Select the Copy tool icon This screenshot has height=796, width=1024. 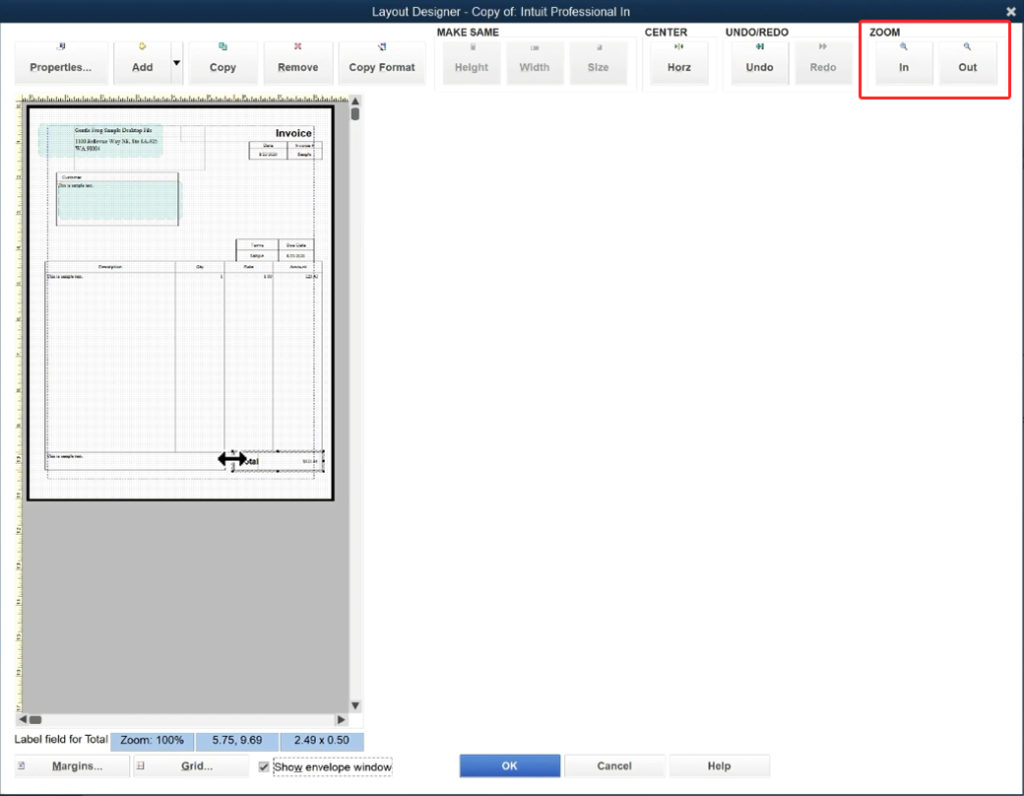click(222, 60)
